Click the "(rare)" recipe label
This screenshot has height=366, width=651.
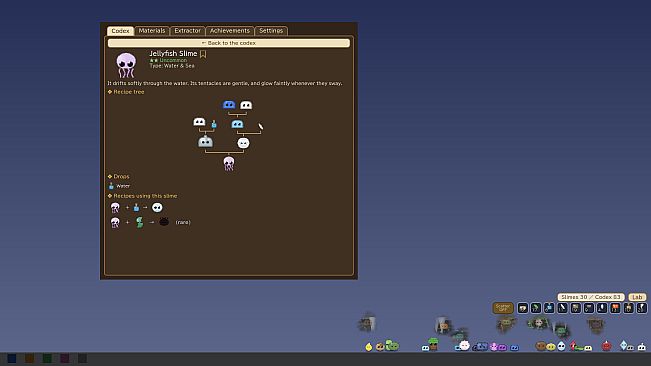183,222
